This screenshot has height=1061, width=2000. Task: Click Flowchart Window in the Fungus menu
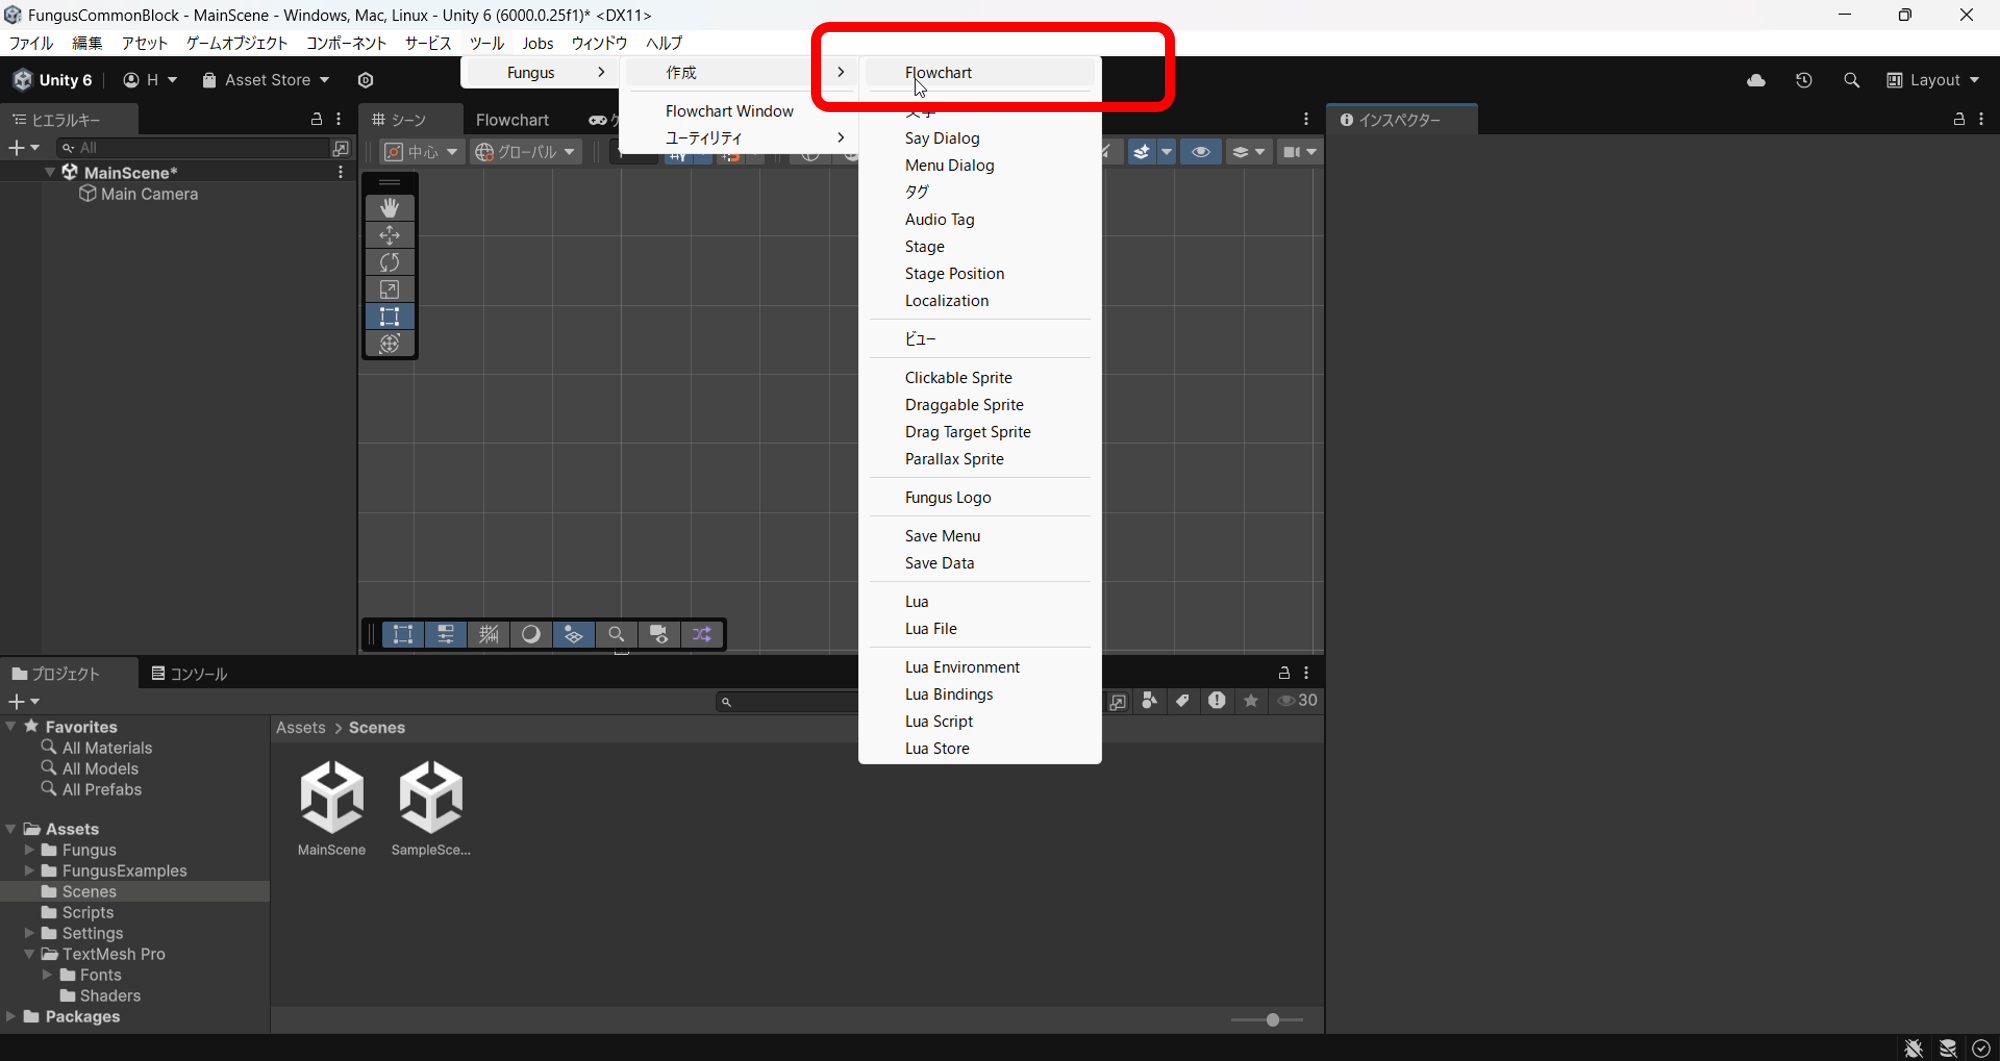(729, 110)
